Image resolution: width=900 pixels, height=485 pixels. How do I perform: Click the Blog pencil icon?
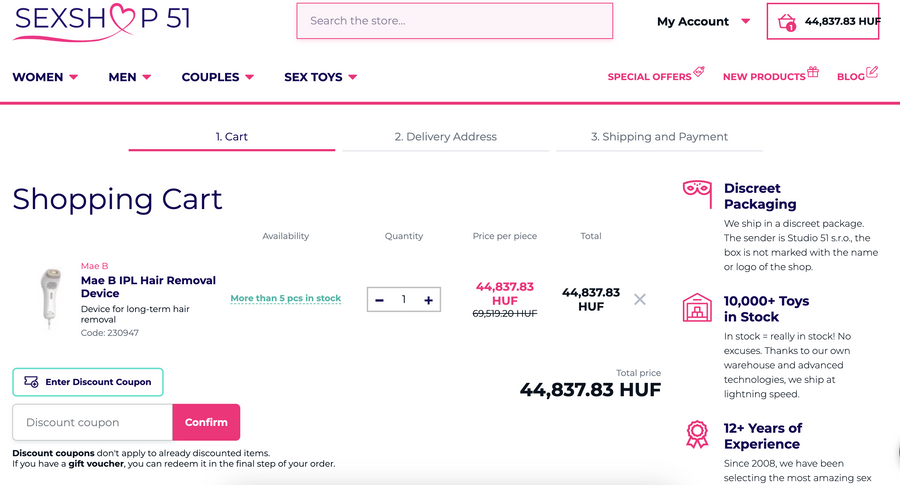[x=872, y=72]
